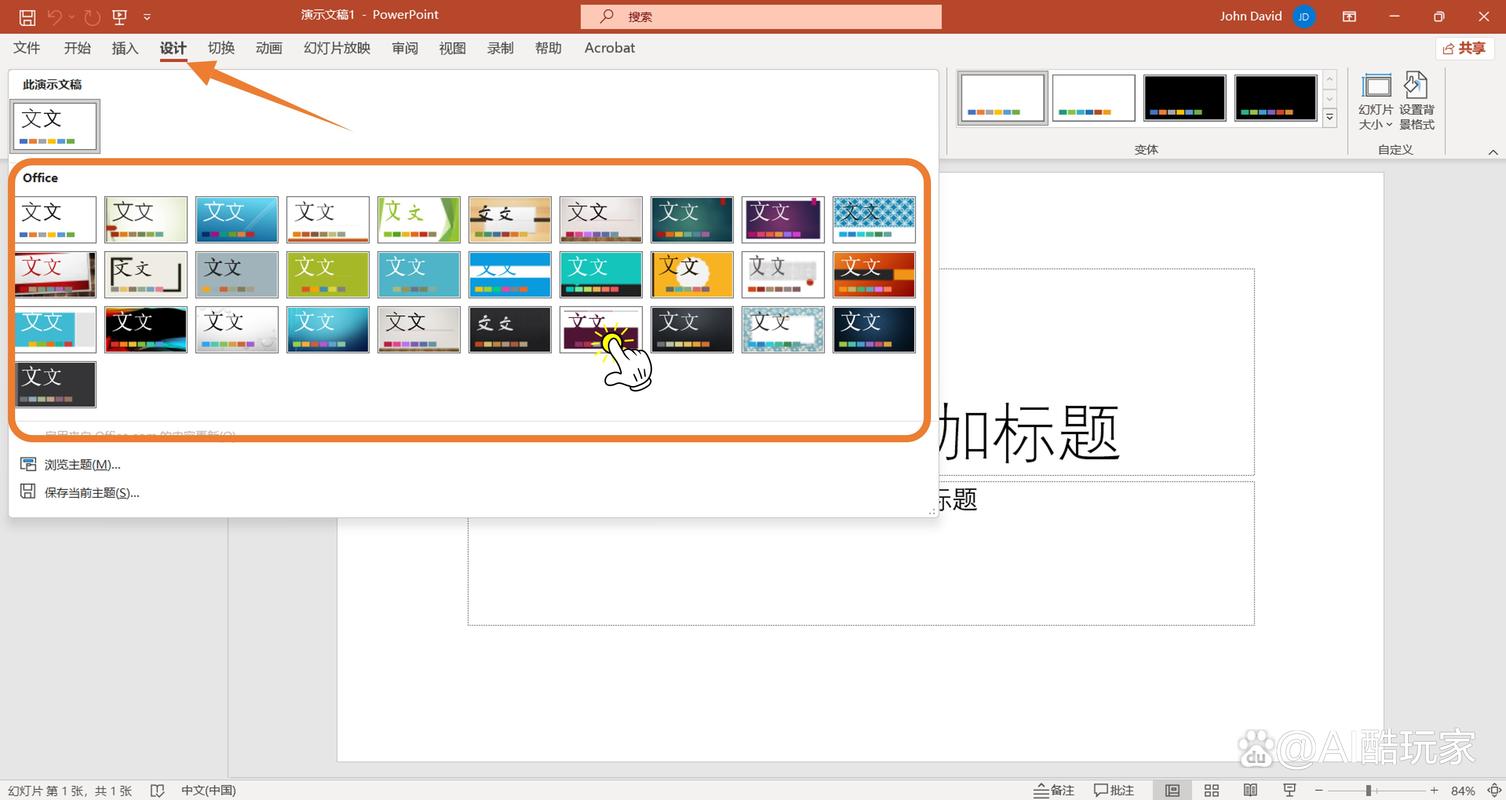The image size is (1506, 800).
Task: Apply the purple gradient theme
Action: (783, 219)
